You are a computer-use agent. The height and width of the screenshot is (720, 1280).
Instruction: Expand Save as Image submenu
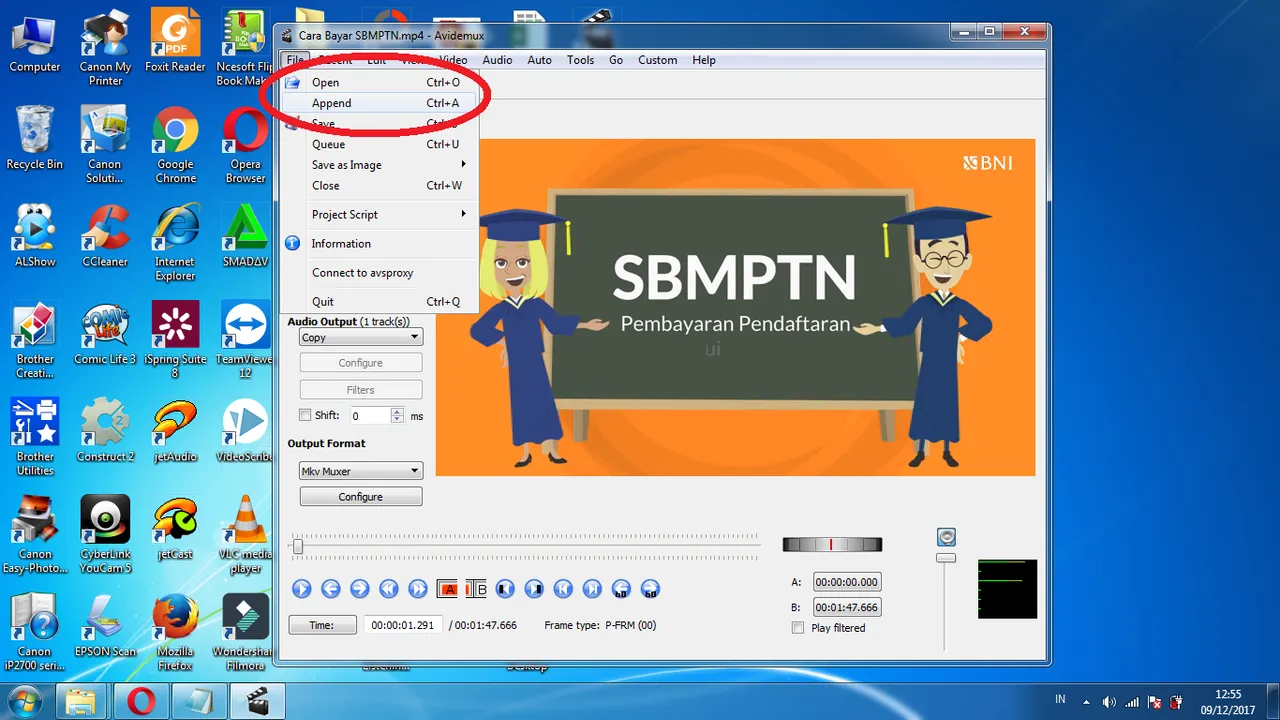pos(379,165)
